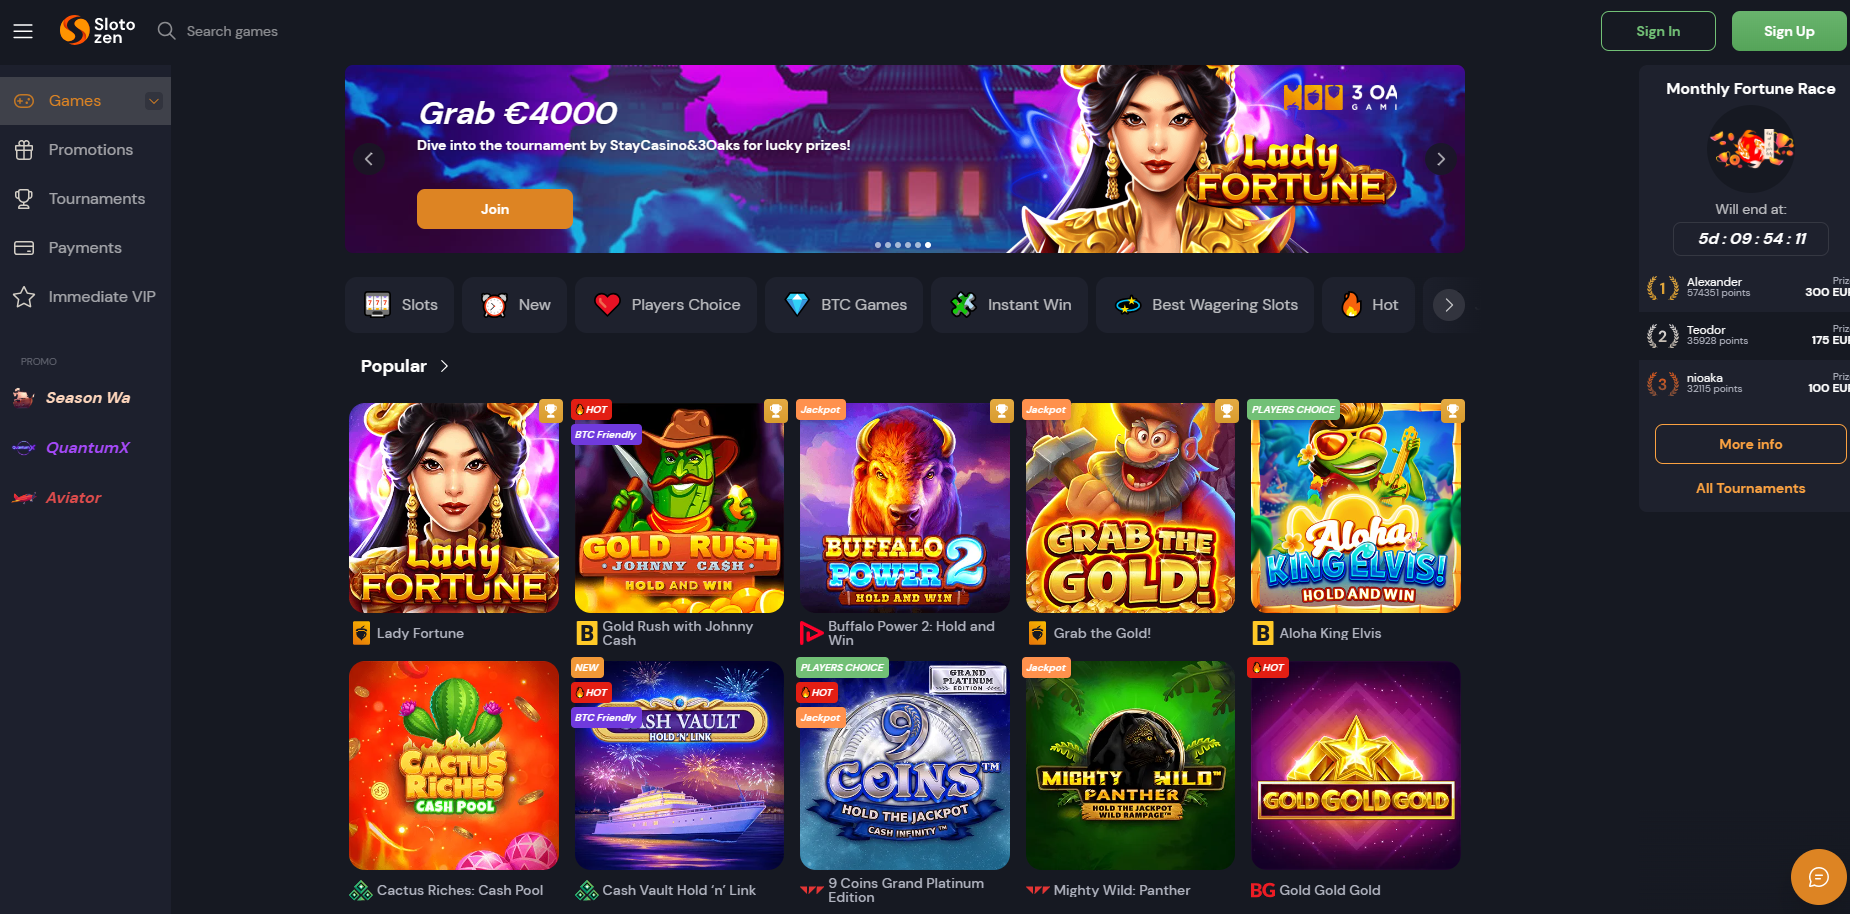Go to next banner slide
The width and height of the screenshot is (1850, 914).
1440,159
